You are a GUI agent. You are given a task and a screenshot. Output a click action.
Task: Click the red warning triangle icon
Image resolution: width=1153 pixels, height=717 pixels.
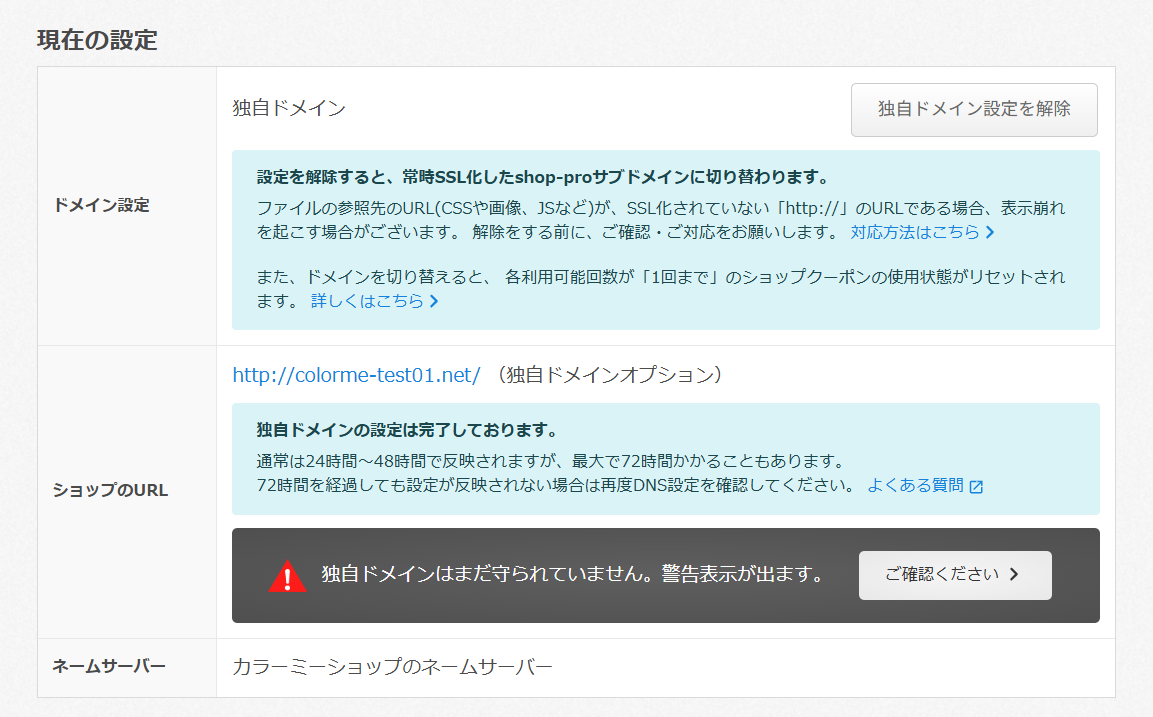(x=288, y=576)
